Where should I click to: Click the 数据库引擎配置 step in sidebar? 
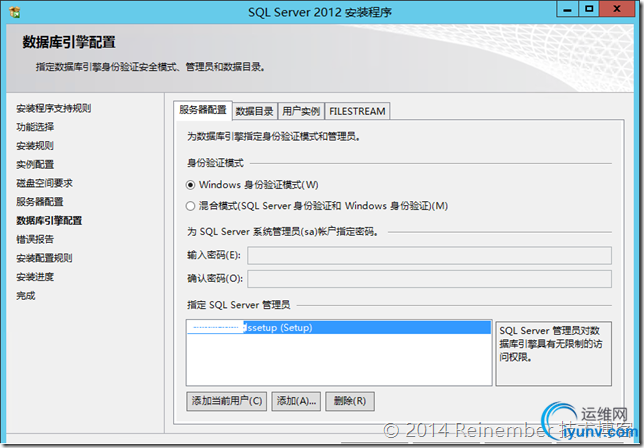tap(49, 221)
